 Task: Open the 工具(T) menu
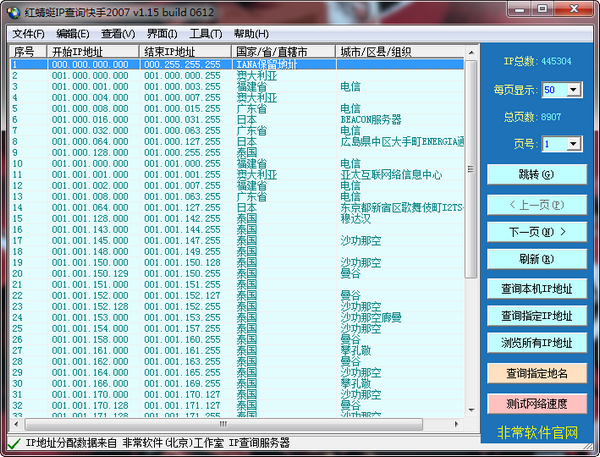pyautogui.click(x=205, y=33)
